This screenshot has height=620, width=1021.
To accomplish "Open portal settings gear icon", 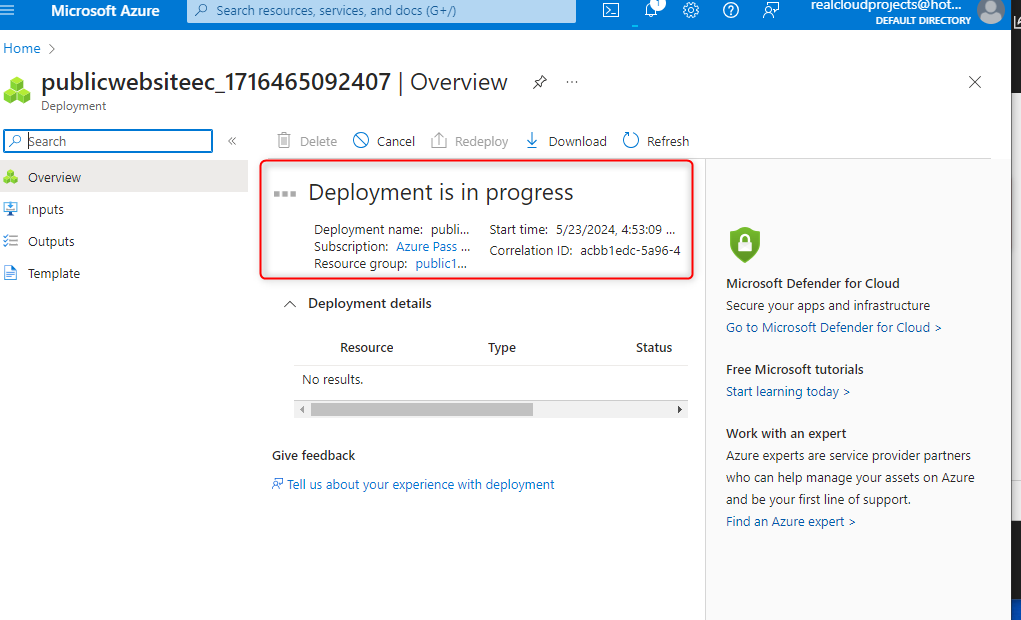I will click(x=691, y=10).
